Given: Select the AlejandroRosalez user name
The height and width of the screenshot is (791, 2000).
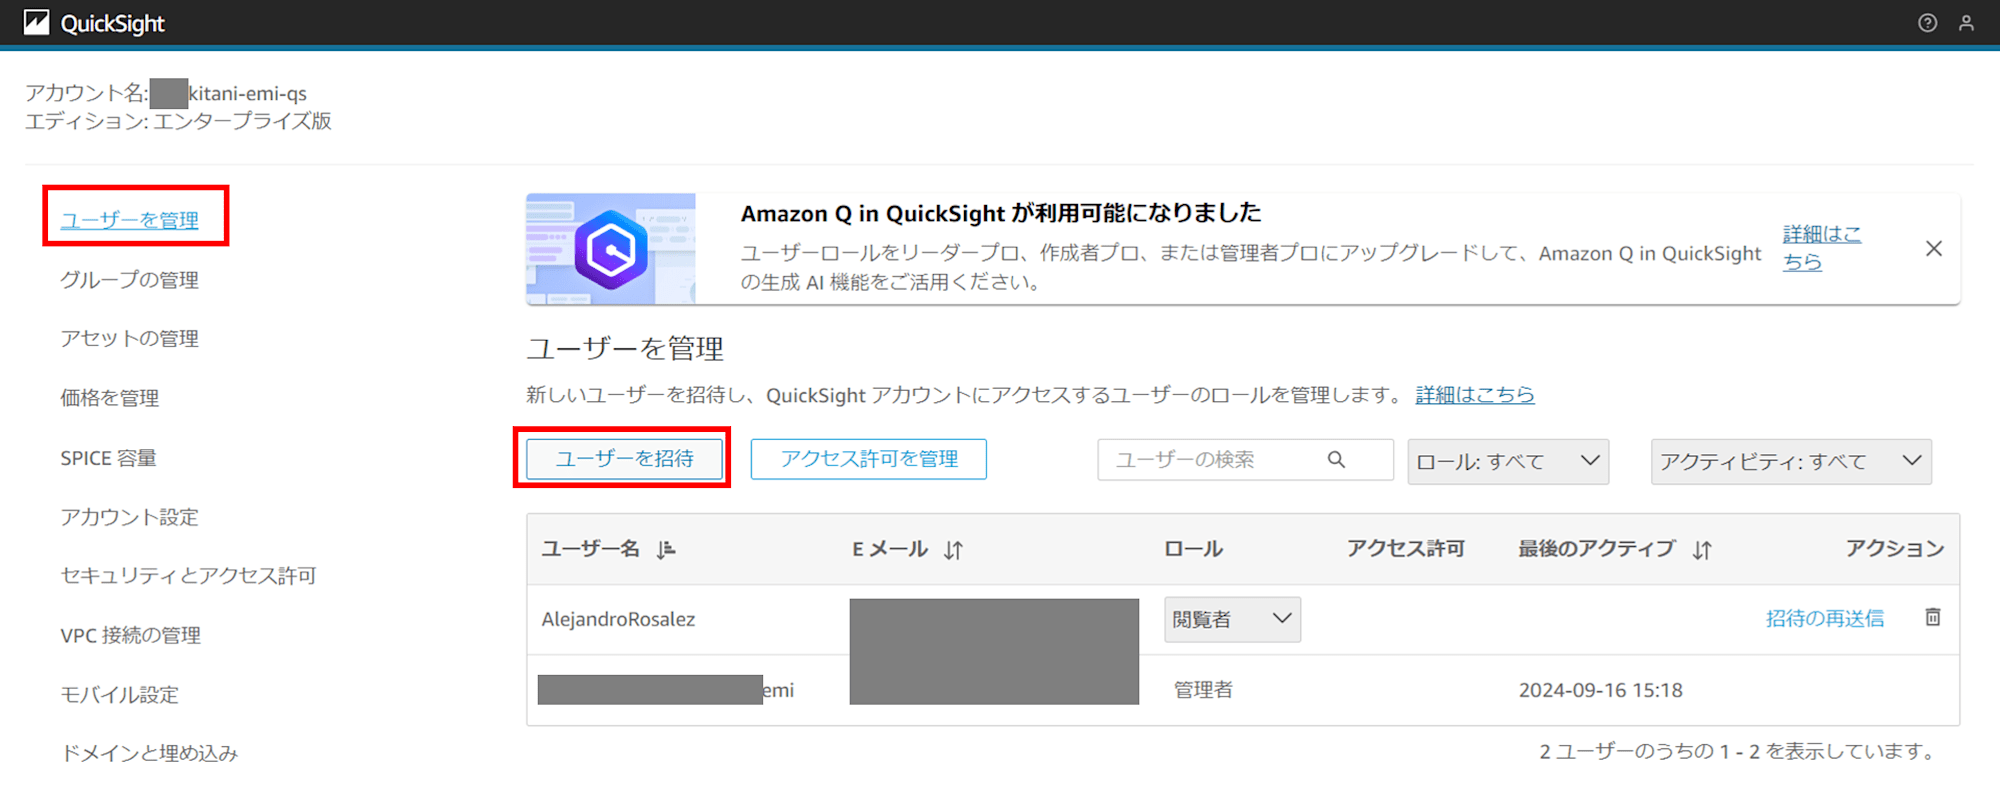Looking at the screenshot, I should coord(618,619).
